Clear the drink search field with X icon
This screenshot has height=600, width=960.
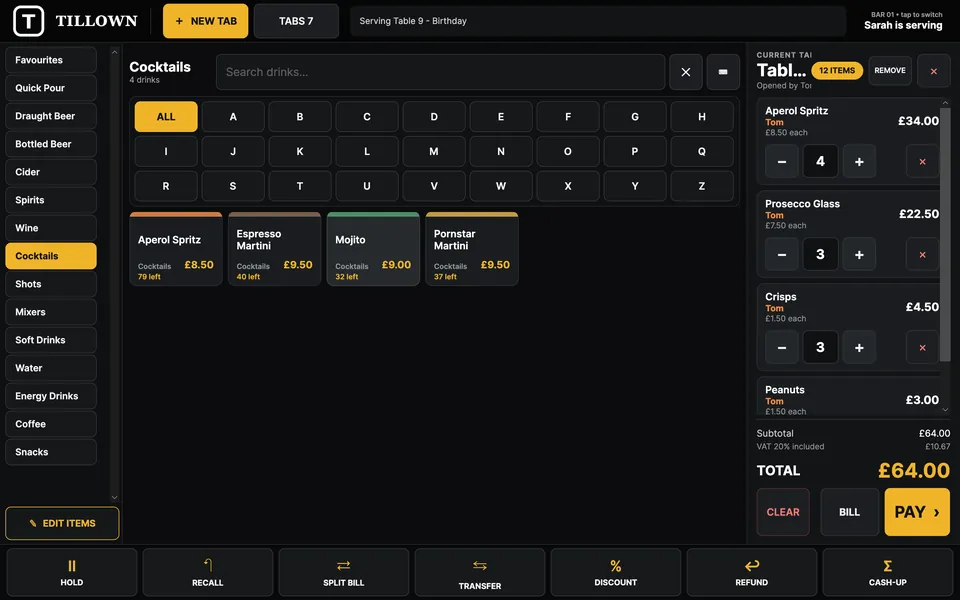point(686,72)
